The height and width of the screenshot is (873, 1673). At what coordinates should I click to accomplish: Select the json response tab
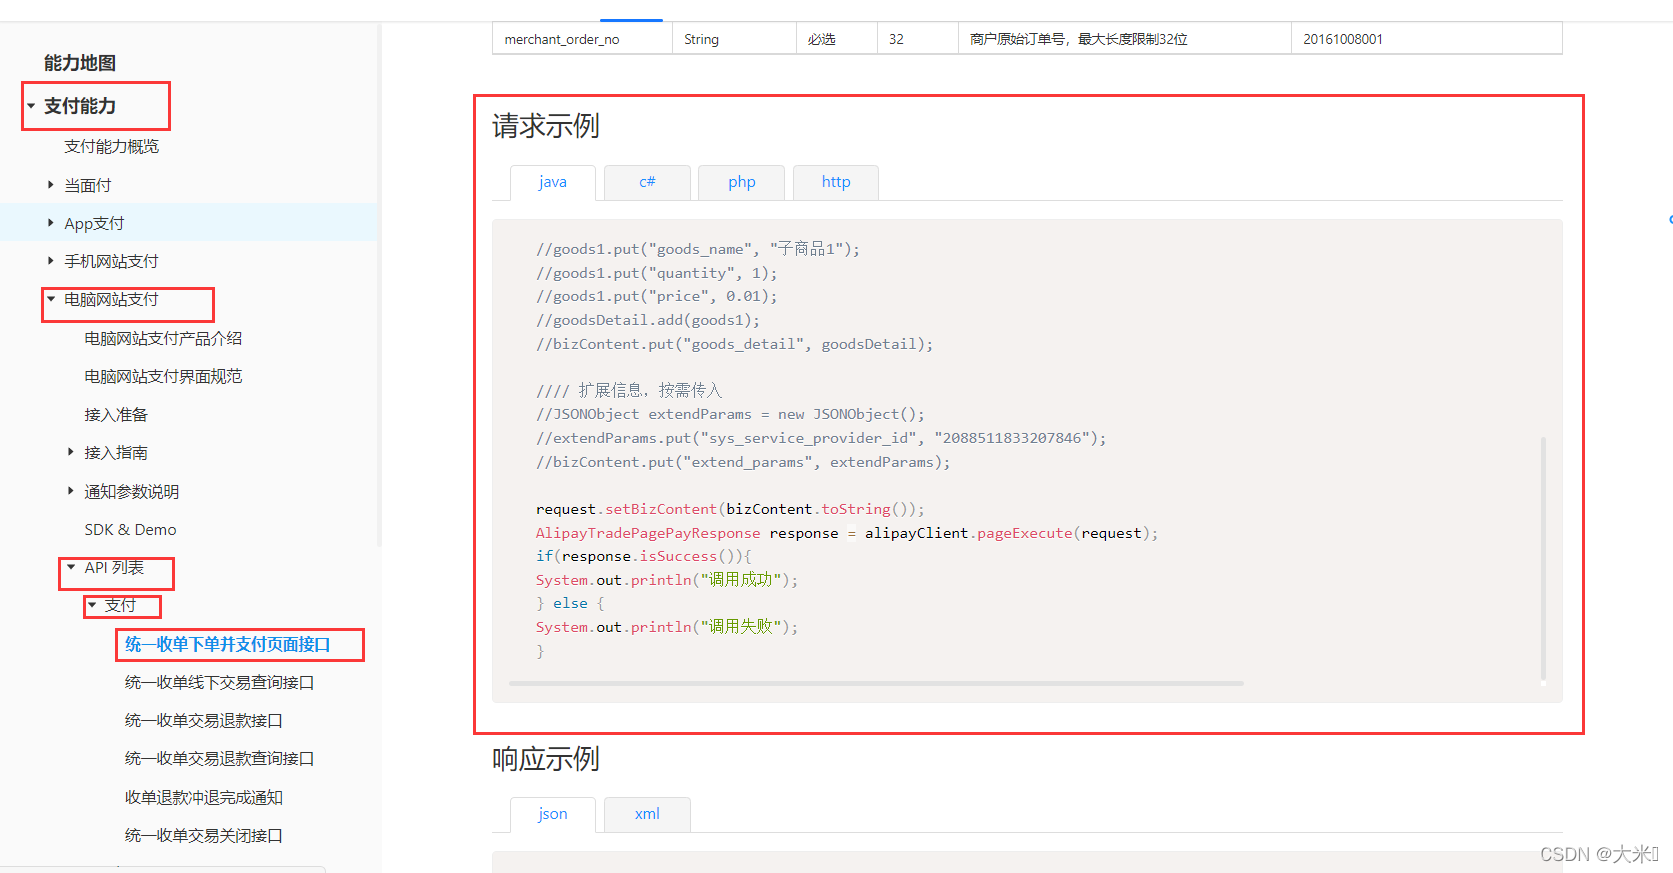point(553,814)
